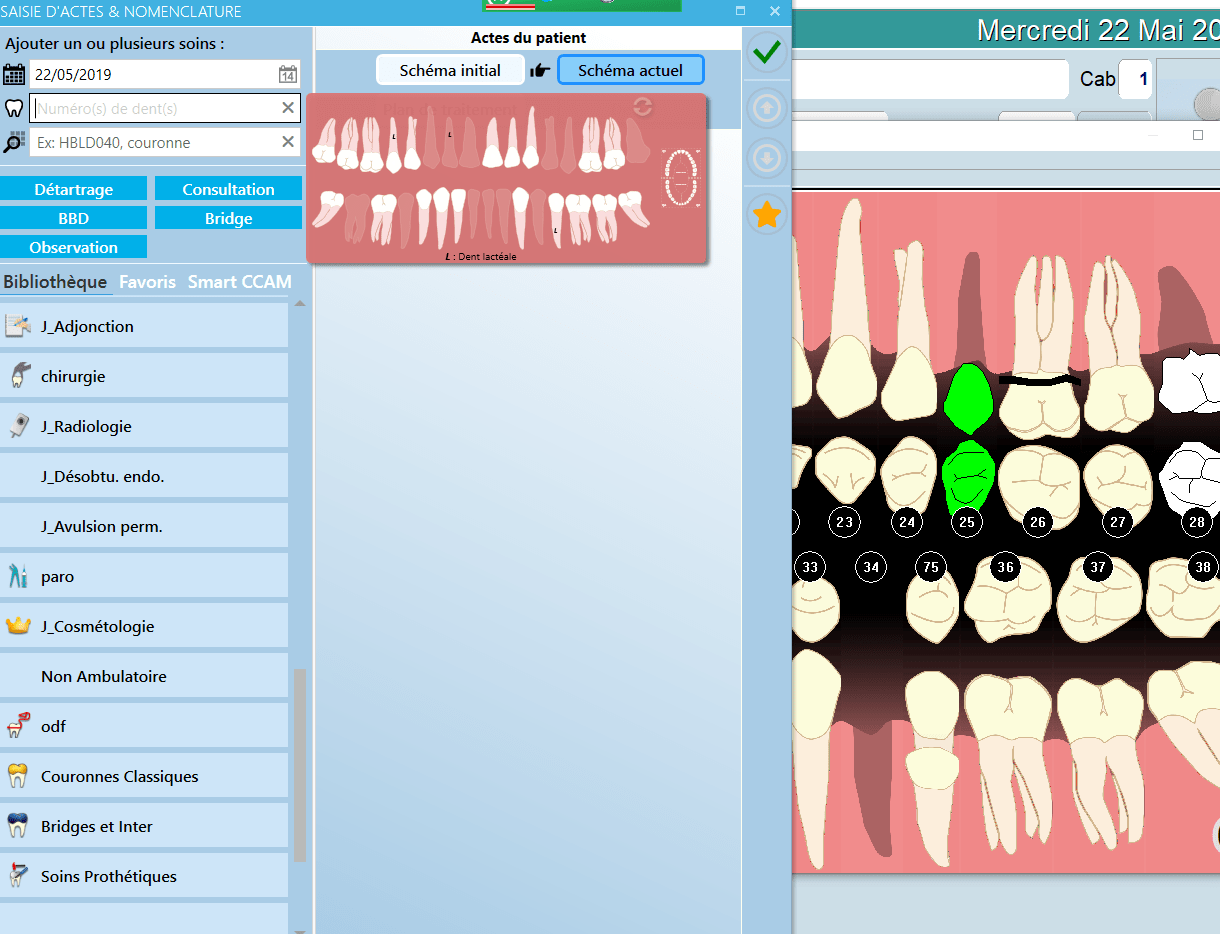Click the refresh icon above tooth chart
Image resolution: width=1220 pixels, height=934 pixels.
643,107
